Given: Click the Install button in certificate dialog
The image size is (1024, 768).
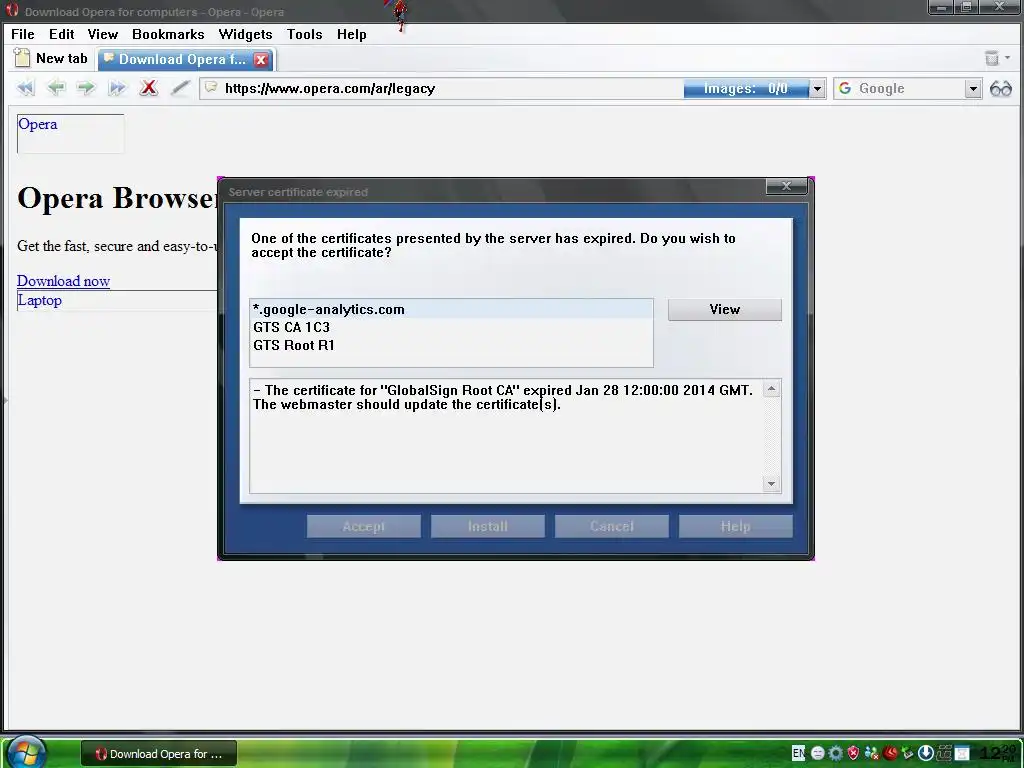Looking at the screenshot, I should coord(488,526).
